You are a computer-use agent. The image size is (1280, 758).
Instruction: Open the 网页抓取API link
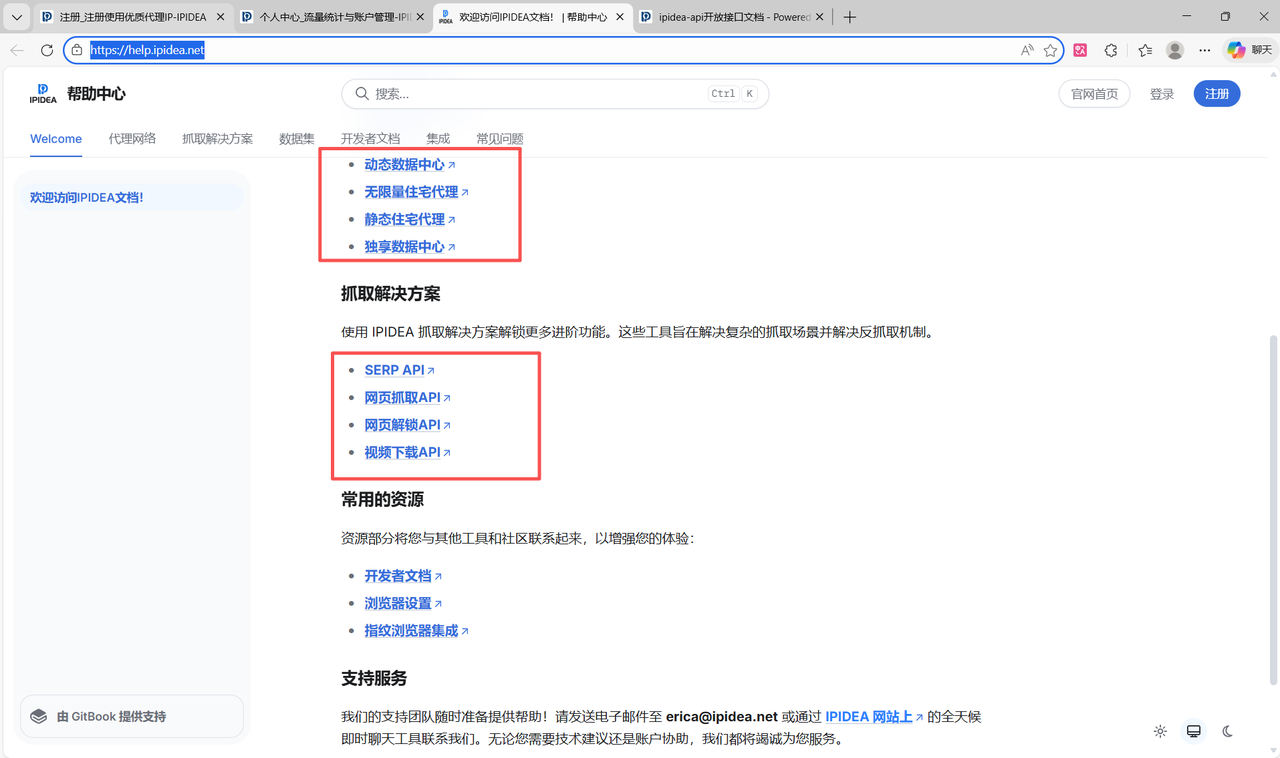(407, 398)
